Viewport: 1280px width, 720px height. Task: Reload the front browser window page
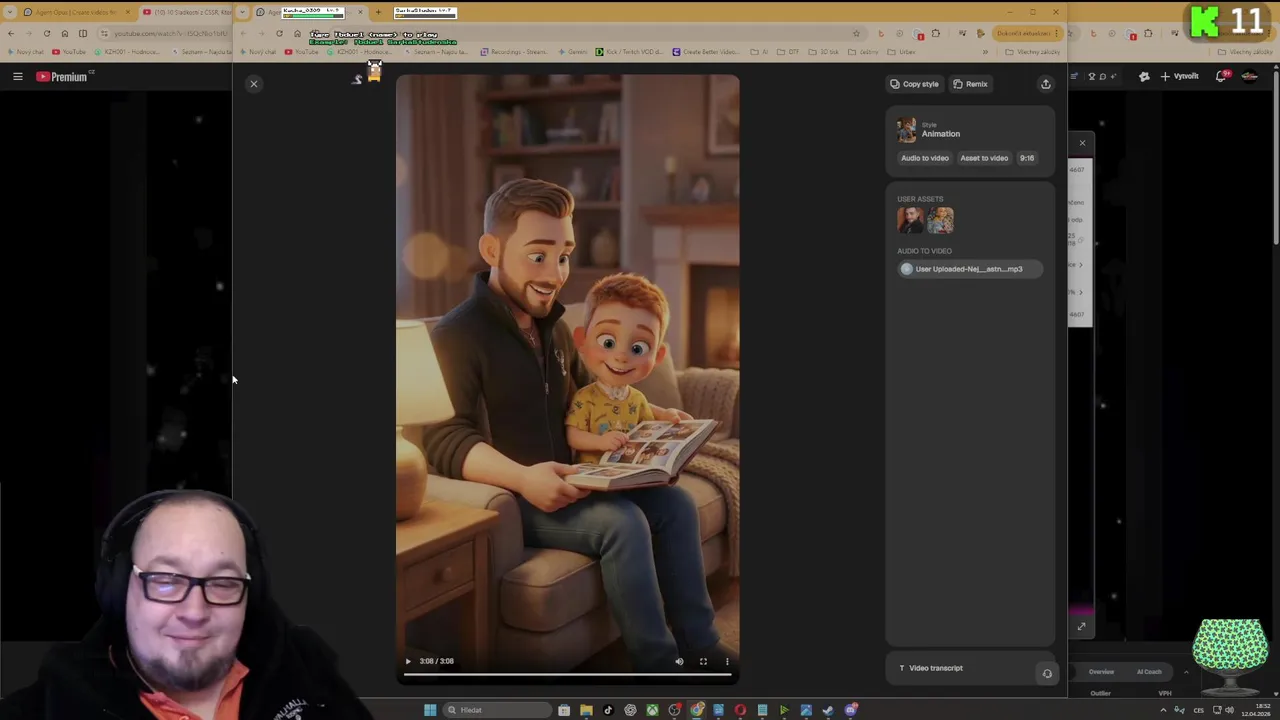pos(279,34)
